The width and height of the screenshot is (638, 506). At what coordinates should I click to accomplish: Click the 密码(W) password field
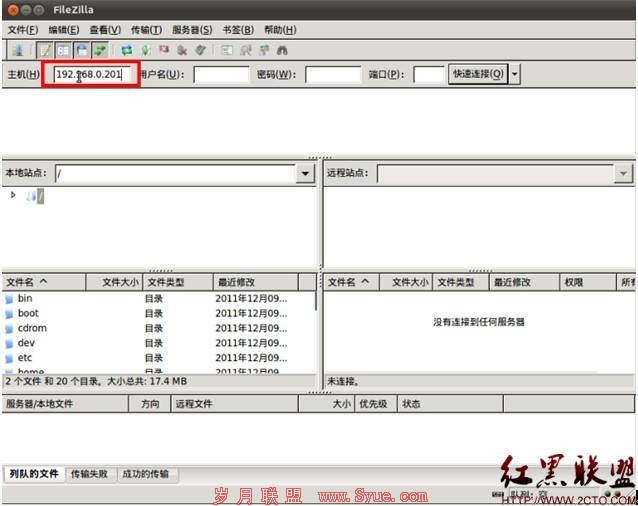333,75
